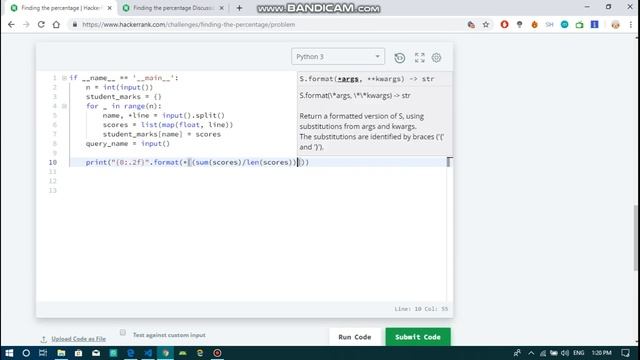This screenshot has height=360, width=640.
Task: Open the teal circular extension icon
Action: click(x=564, y=24)
